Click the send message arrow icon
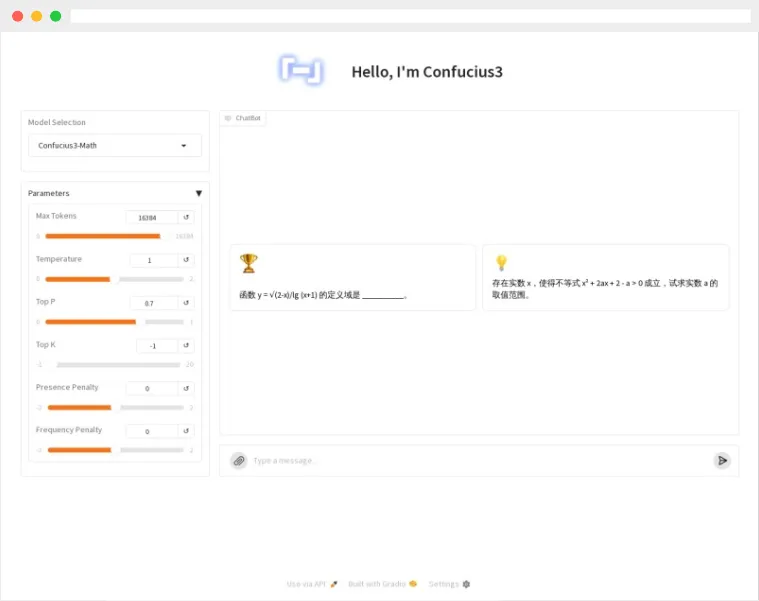This screenshot has height=601, width=759. pos(722,461)
